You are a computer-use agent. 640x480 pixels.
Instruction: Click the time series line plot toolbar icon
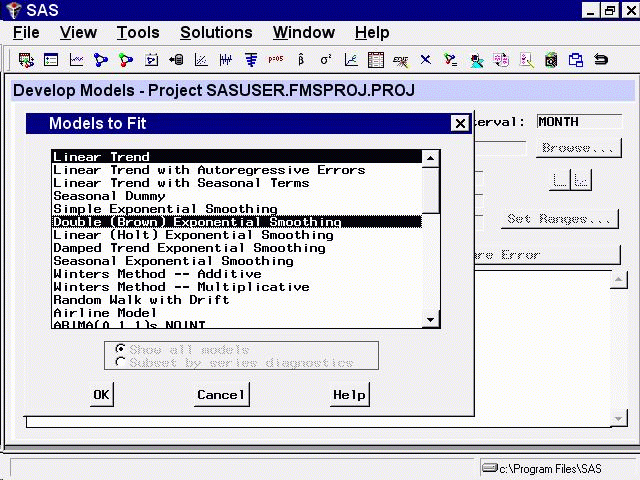(76, 60)
